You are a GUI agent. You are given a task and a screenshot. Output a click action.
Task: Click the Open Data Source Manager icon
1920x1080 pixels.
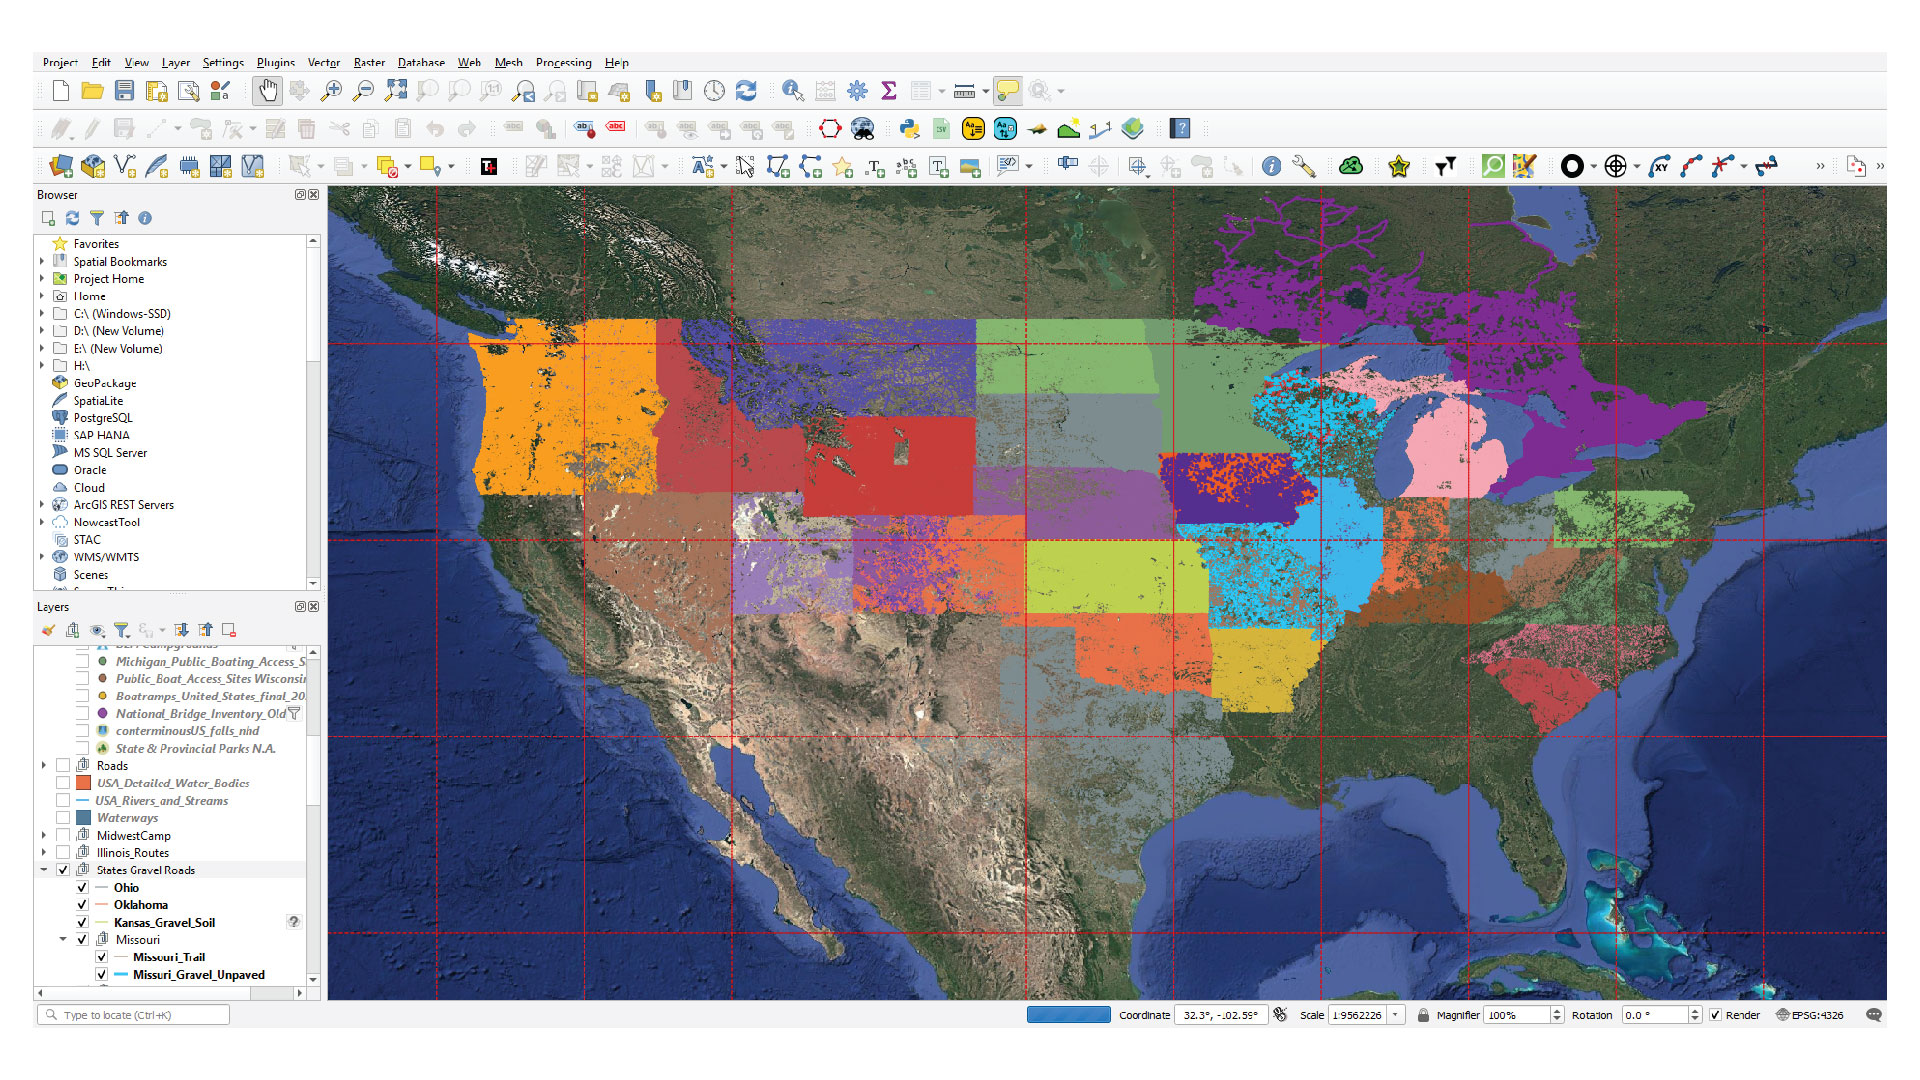click(x=61, y=165)
